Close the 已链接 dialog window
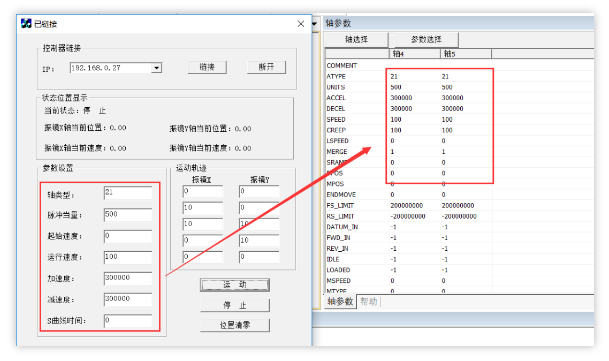This screenshot has width=609, height=361. (301, 24)
